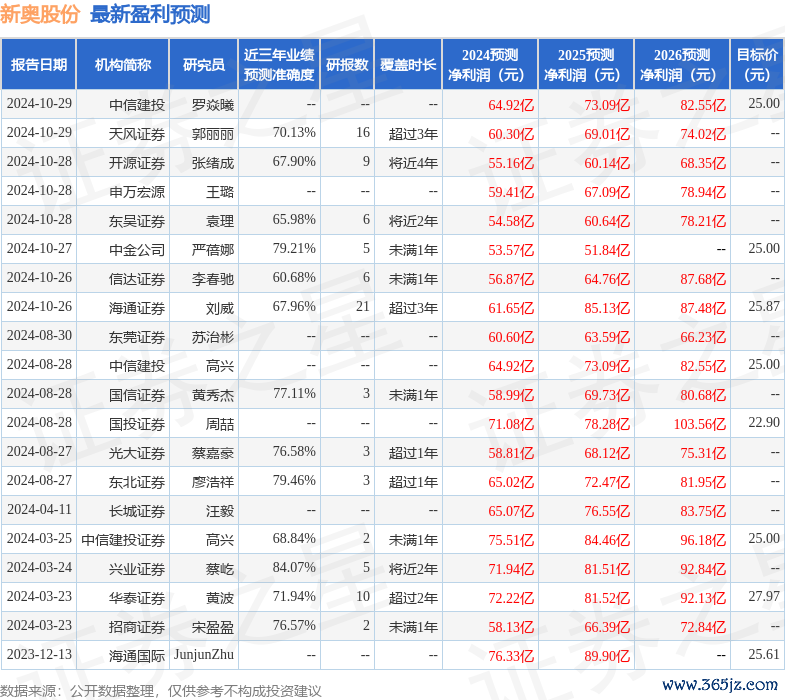Click the 研报数 column header
The width and height of the screenshot is (785, 700).
coord(347,65)
